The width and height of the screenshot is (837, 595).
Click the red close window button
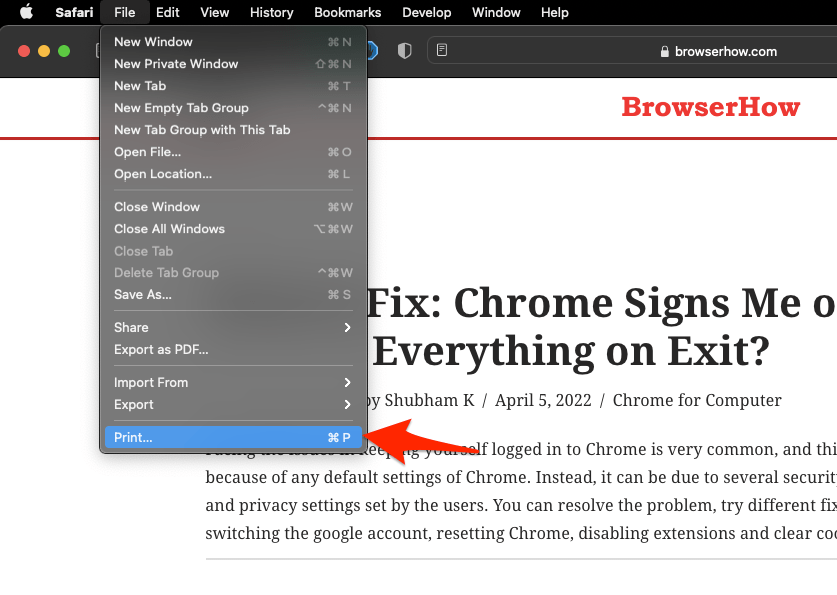tap(24, 51)
